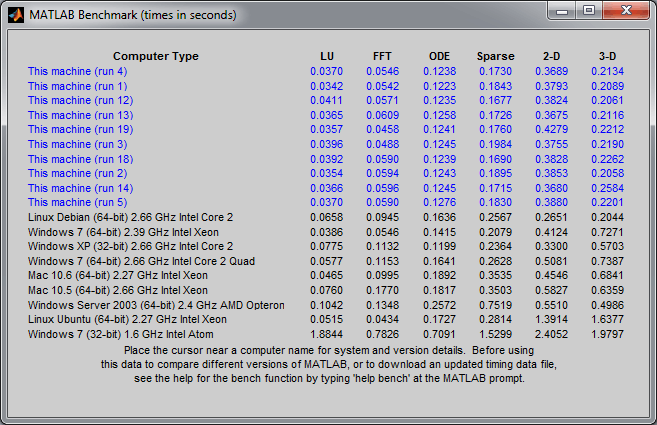Viewport: 657px width, 425px height.
Task: Click the 3-D column header
Action: (x=607, y=56)
